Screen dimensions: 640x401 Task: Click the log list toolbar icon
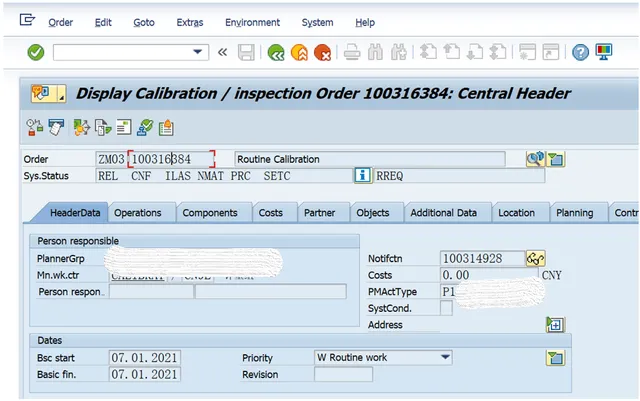(124, 127)
